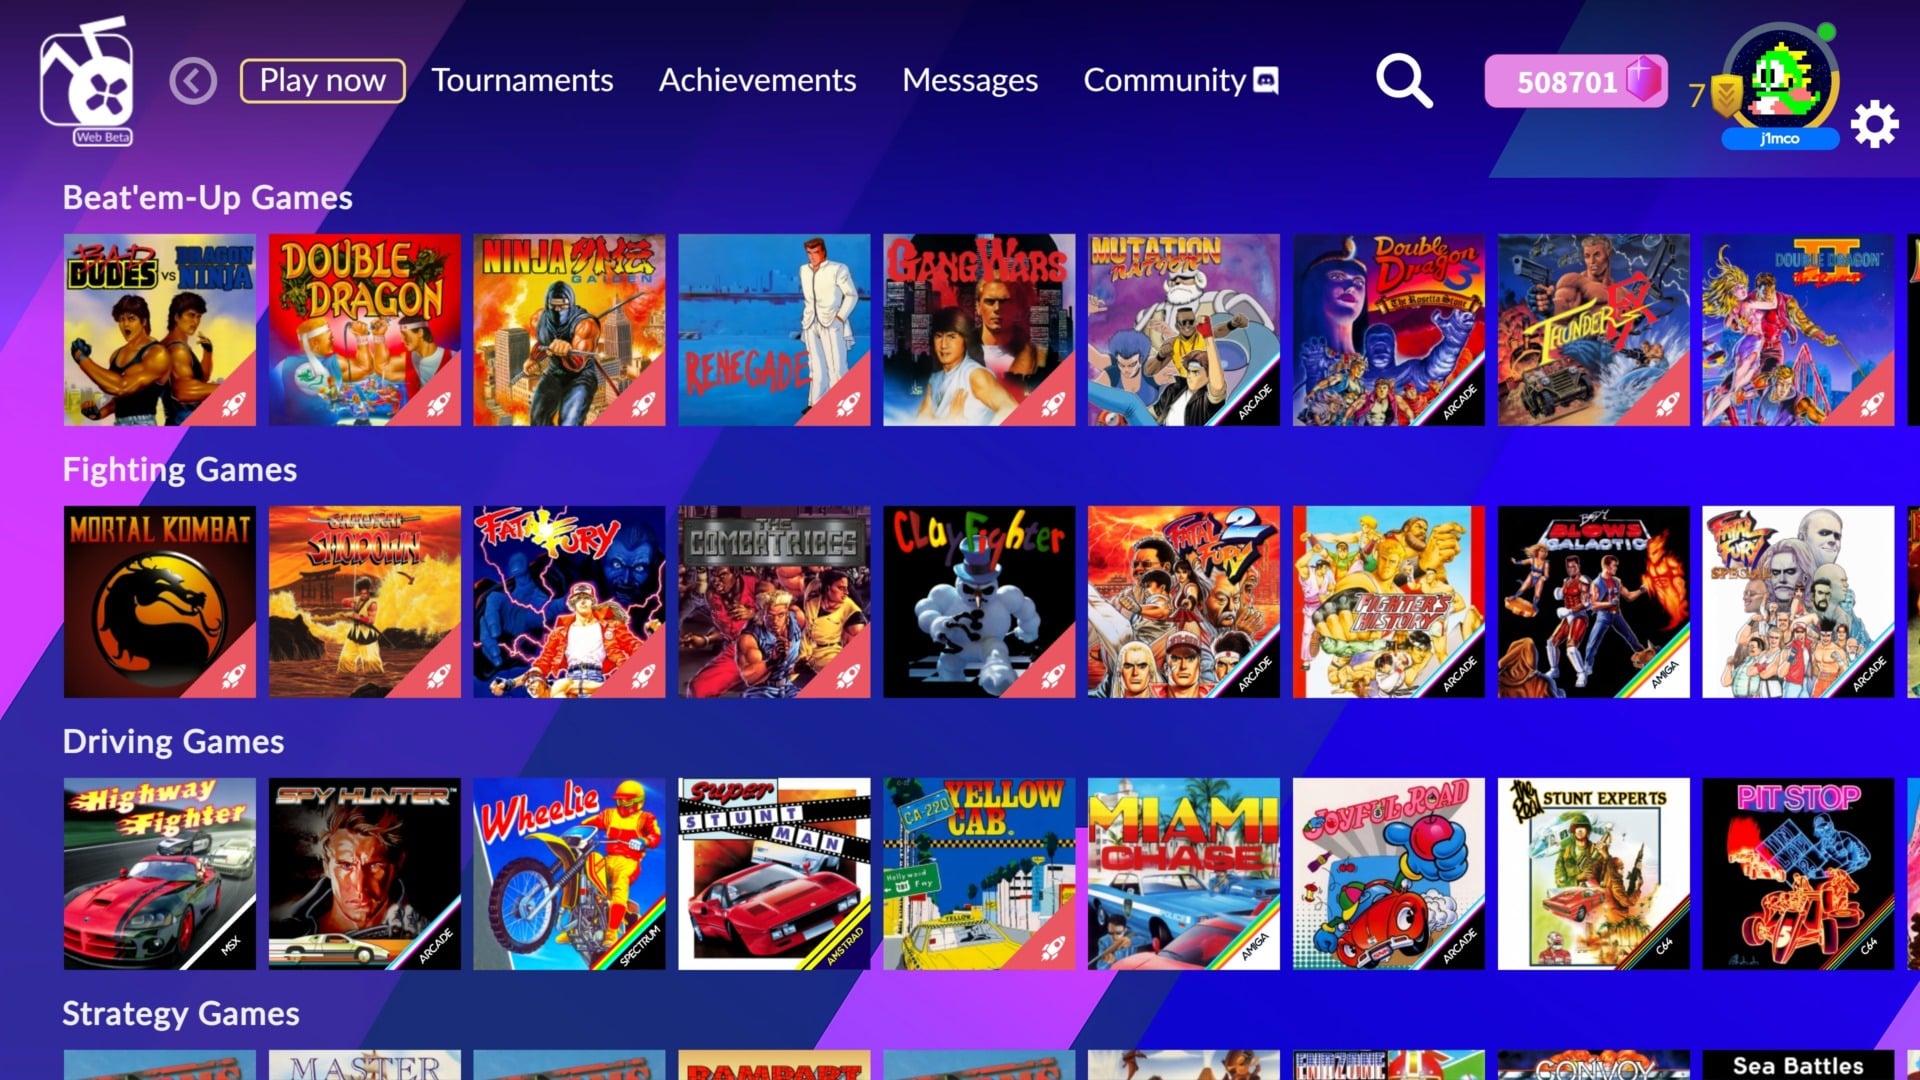Click the rocket badge on Double Dragon
This screenshot has width=1920, height=1080.
pyautogui.click(x=438, y=404)
